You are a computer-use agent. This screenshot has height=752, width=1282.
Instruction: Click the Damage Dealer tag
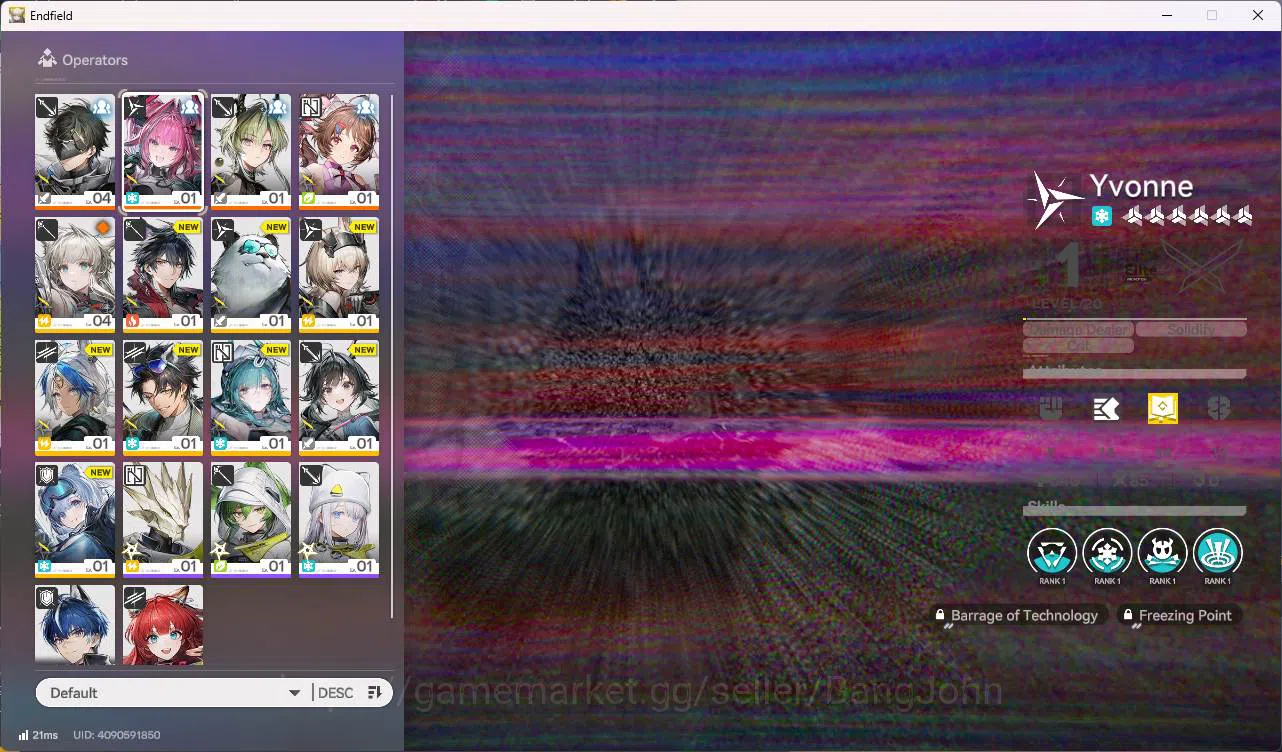coord(1077,329)
